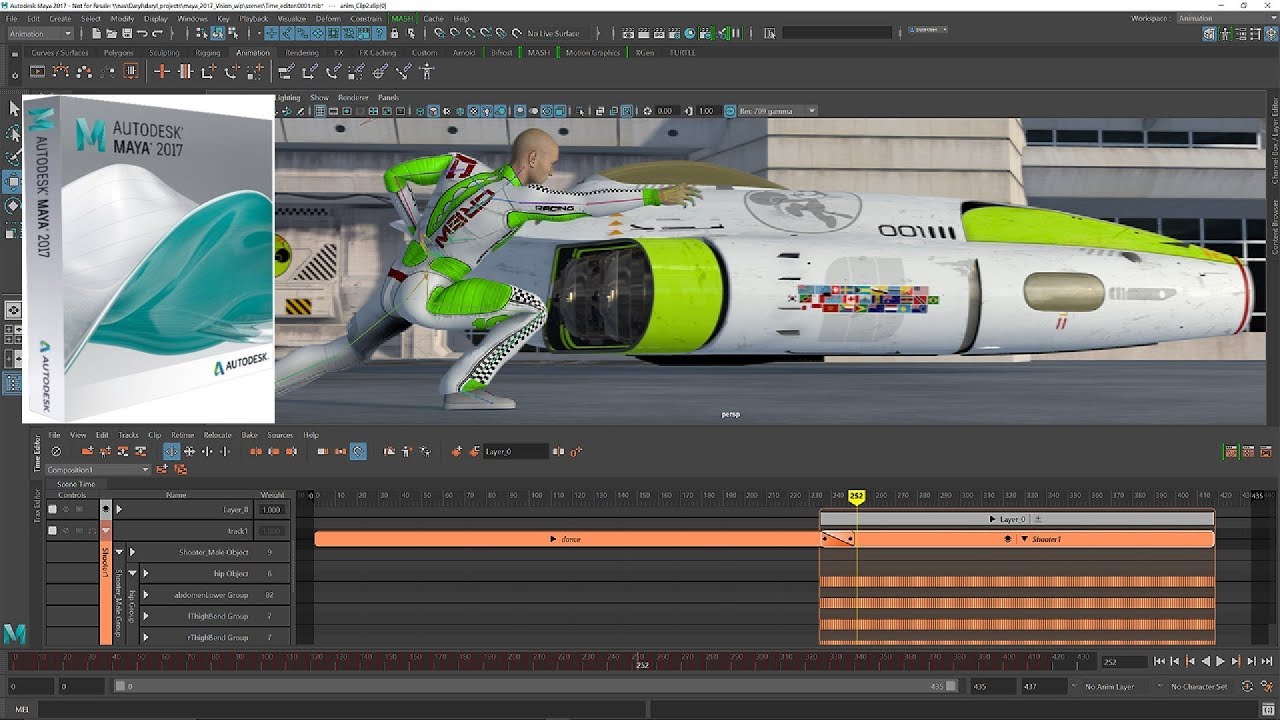The image size is (1280, 720).
Task: Open the Rec 709 gamma dropdown
Action: pos(777,111)
